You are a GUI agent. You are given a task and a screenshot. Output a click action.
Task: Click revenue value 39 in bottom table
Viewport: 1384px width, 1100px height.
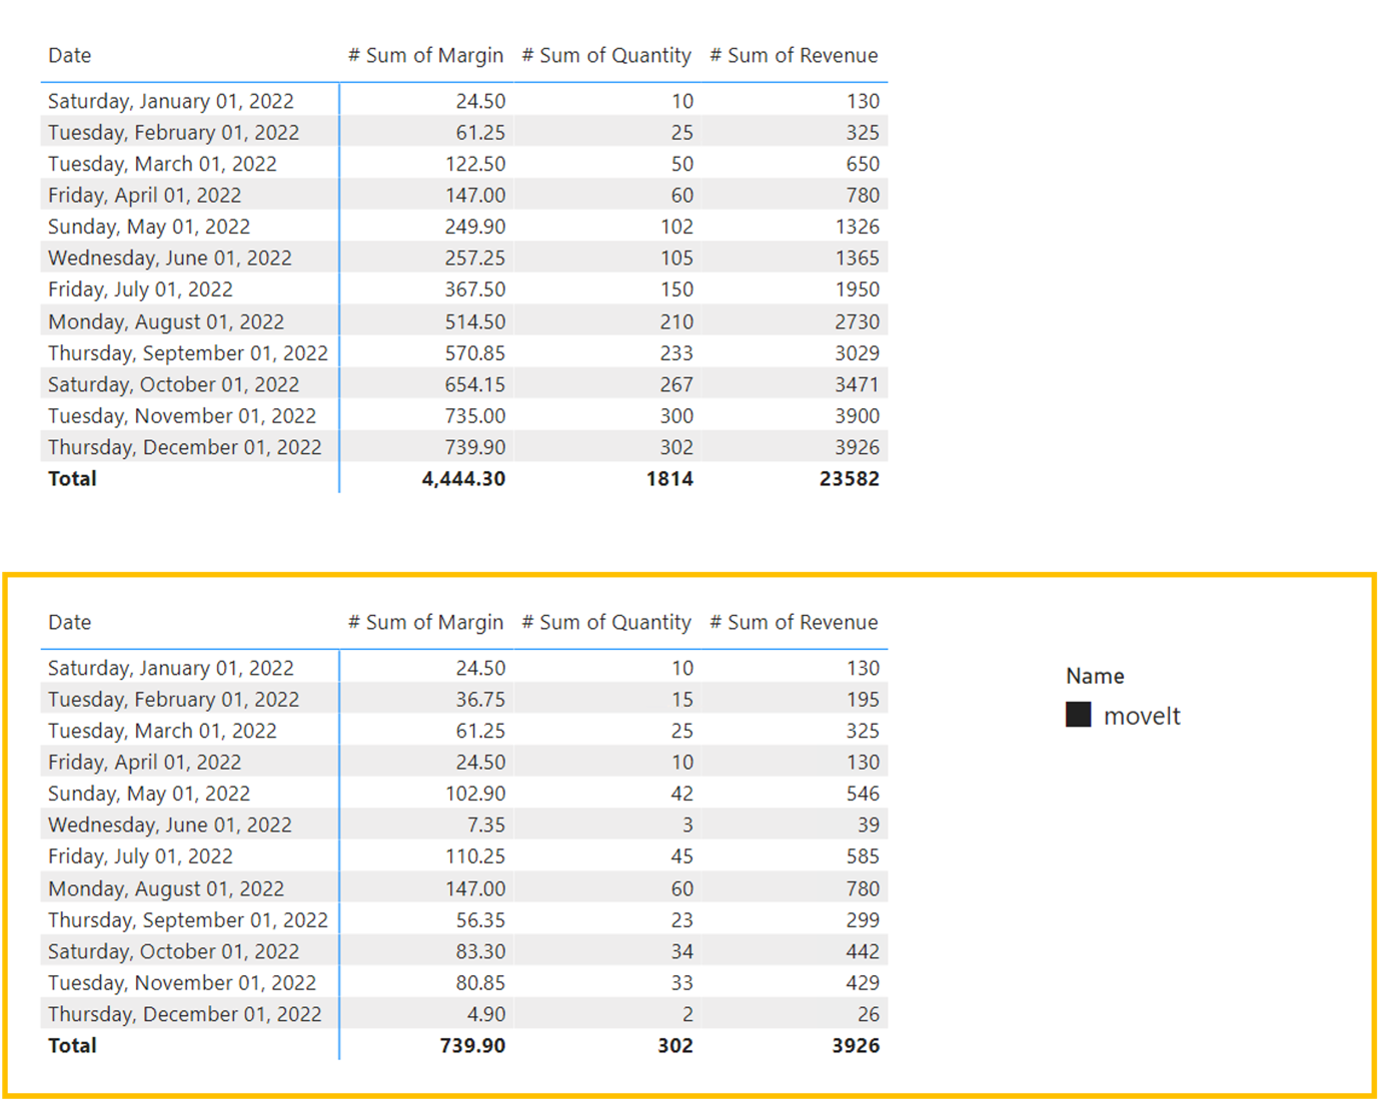point(869,824)
